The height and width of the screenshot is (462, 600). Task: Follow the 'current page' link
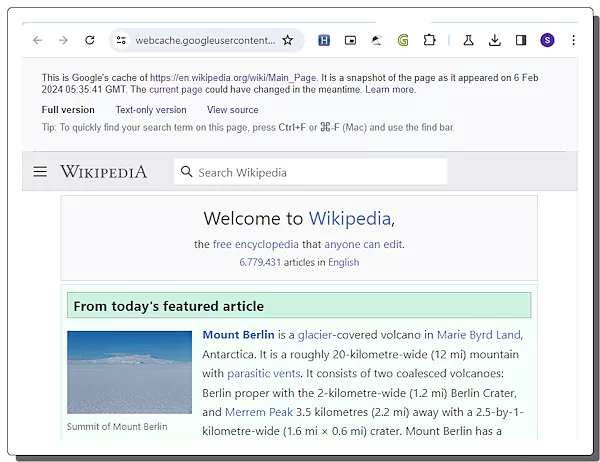click(176, 90)
